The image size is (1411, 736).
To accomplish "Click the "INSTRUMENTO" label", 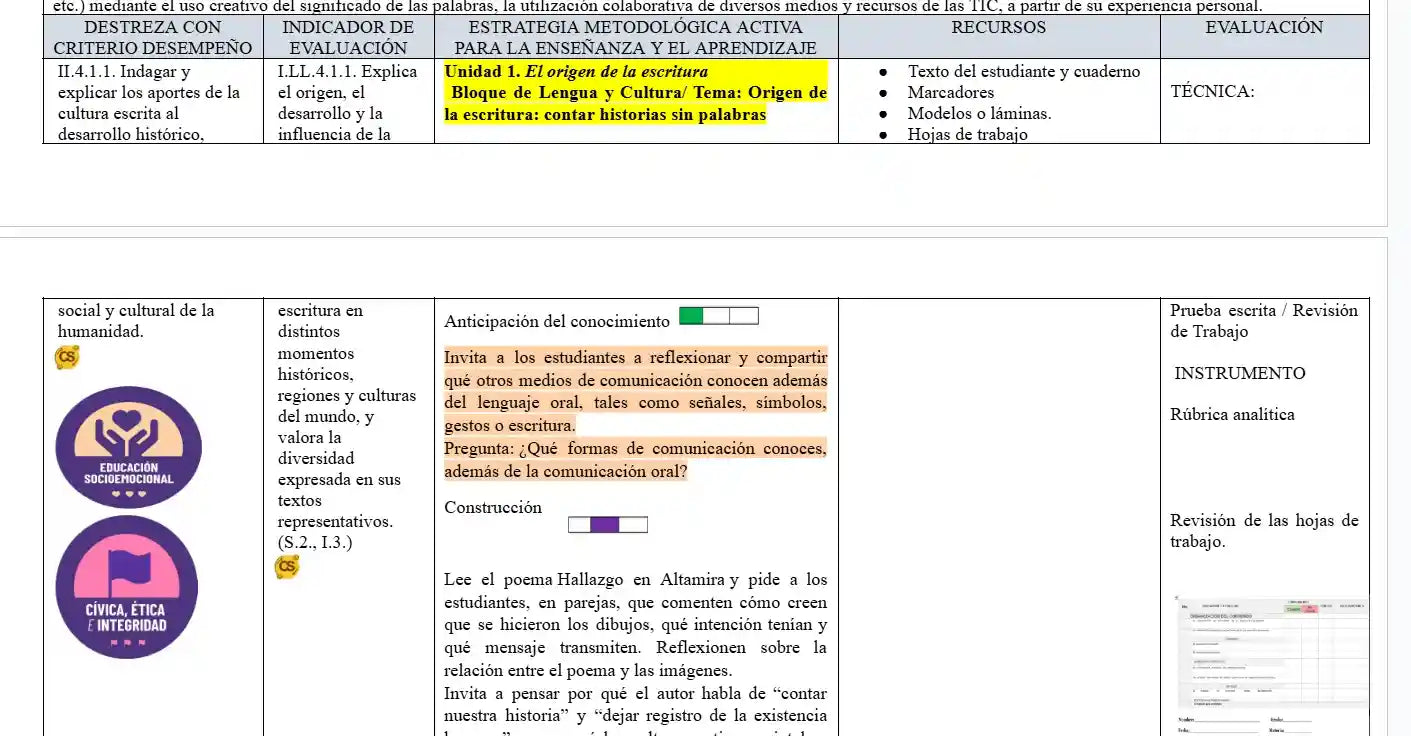I will click(1239, 373).
